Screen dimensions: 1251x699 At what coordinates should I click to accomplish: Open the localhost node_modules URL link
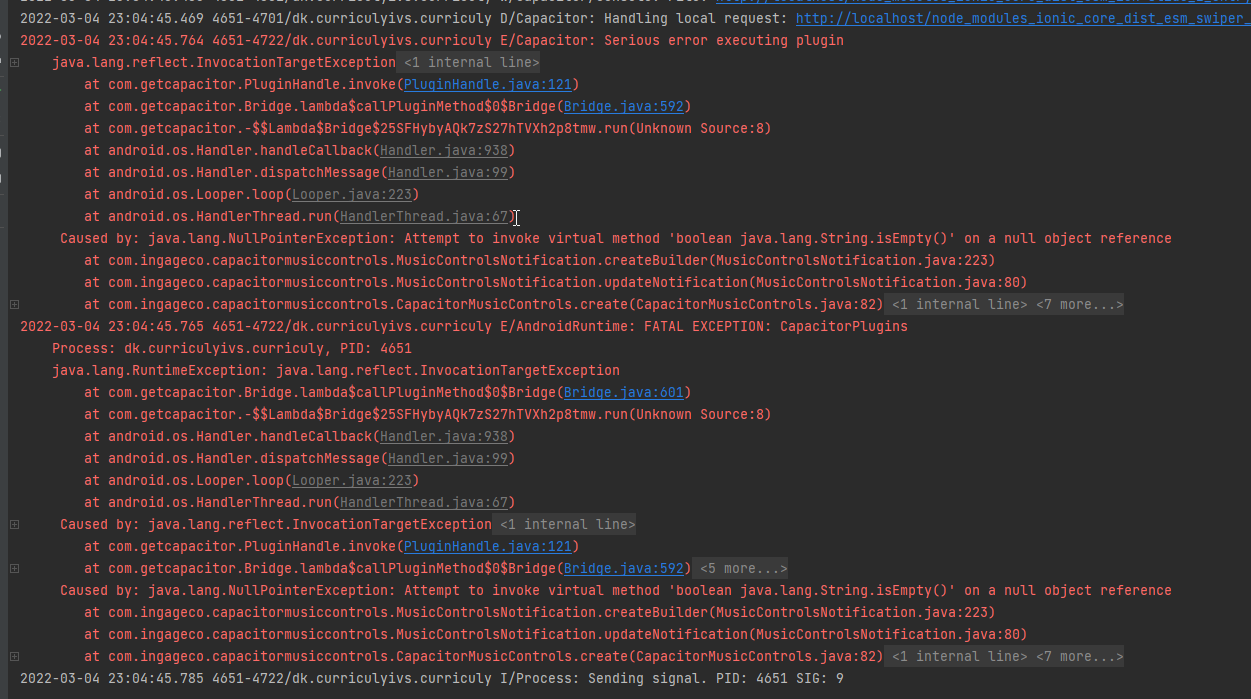(x=1023, y=18)
